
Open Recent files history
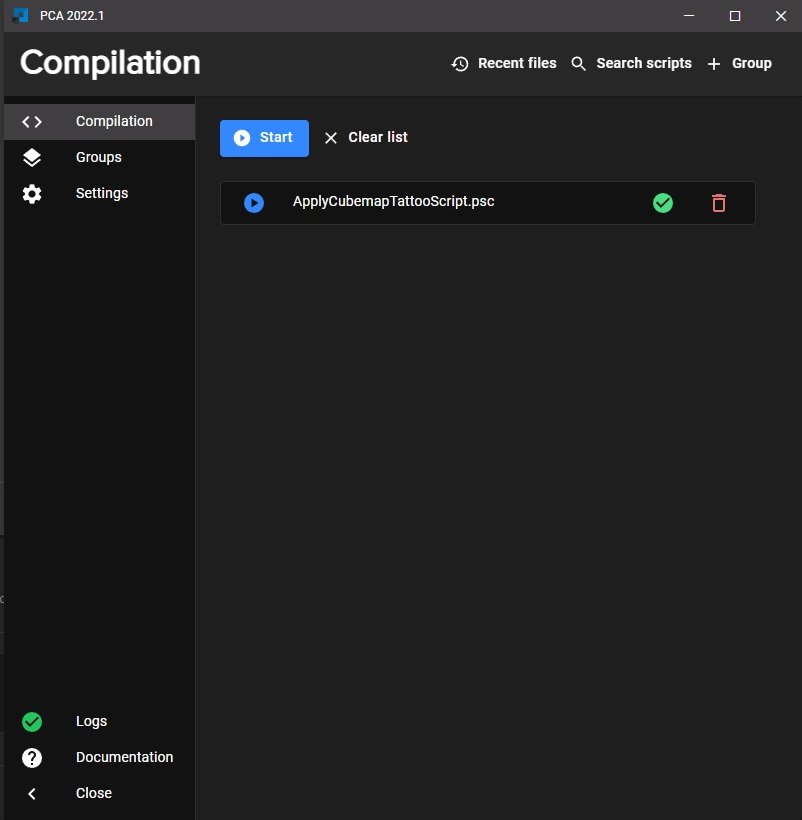(503, 63)
